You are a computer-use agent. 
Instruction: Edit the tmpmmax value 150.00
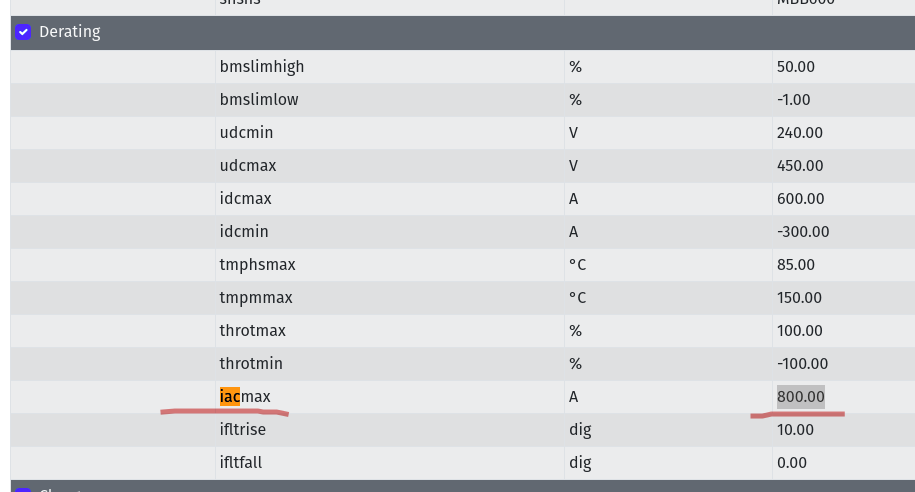(x=799, y=298)
